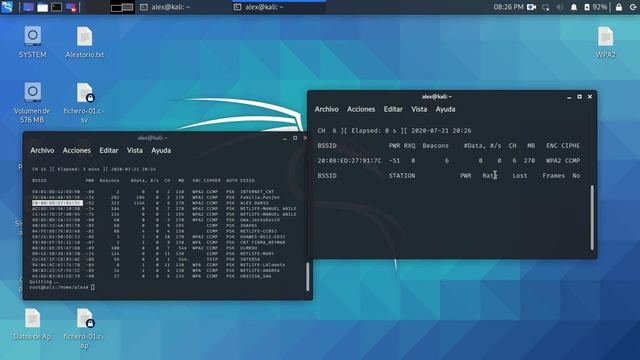This screenshot has height=360, width=640.
Task: Select the SYSTEM drive desktop icon
Action: coord(33,42)
